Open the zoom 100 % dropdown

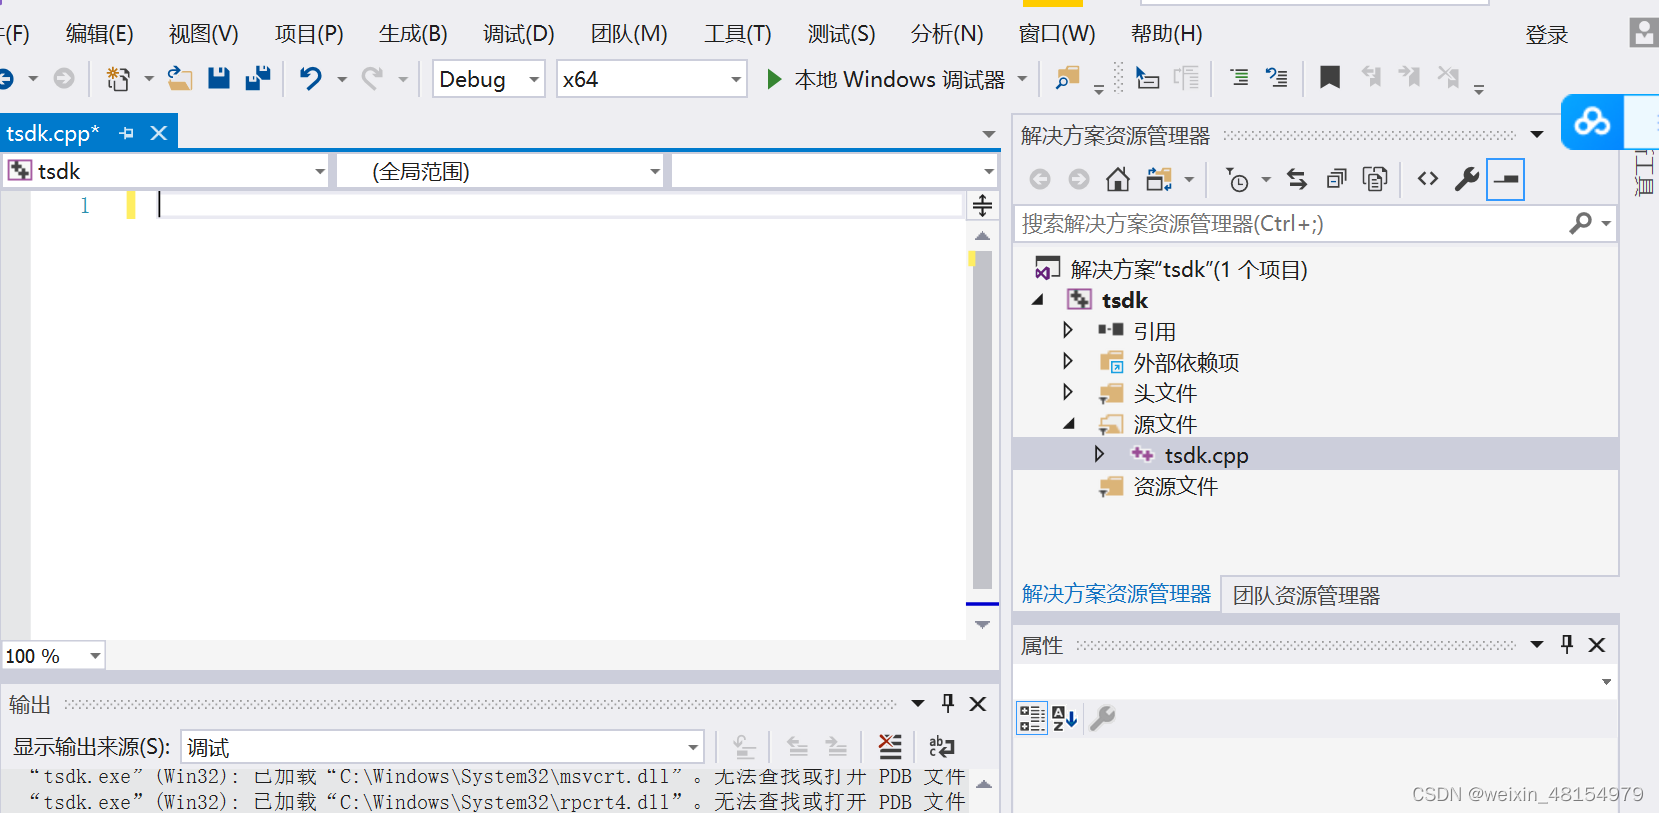tap(95, 656)
